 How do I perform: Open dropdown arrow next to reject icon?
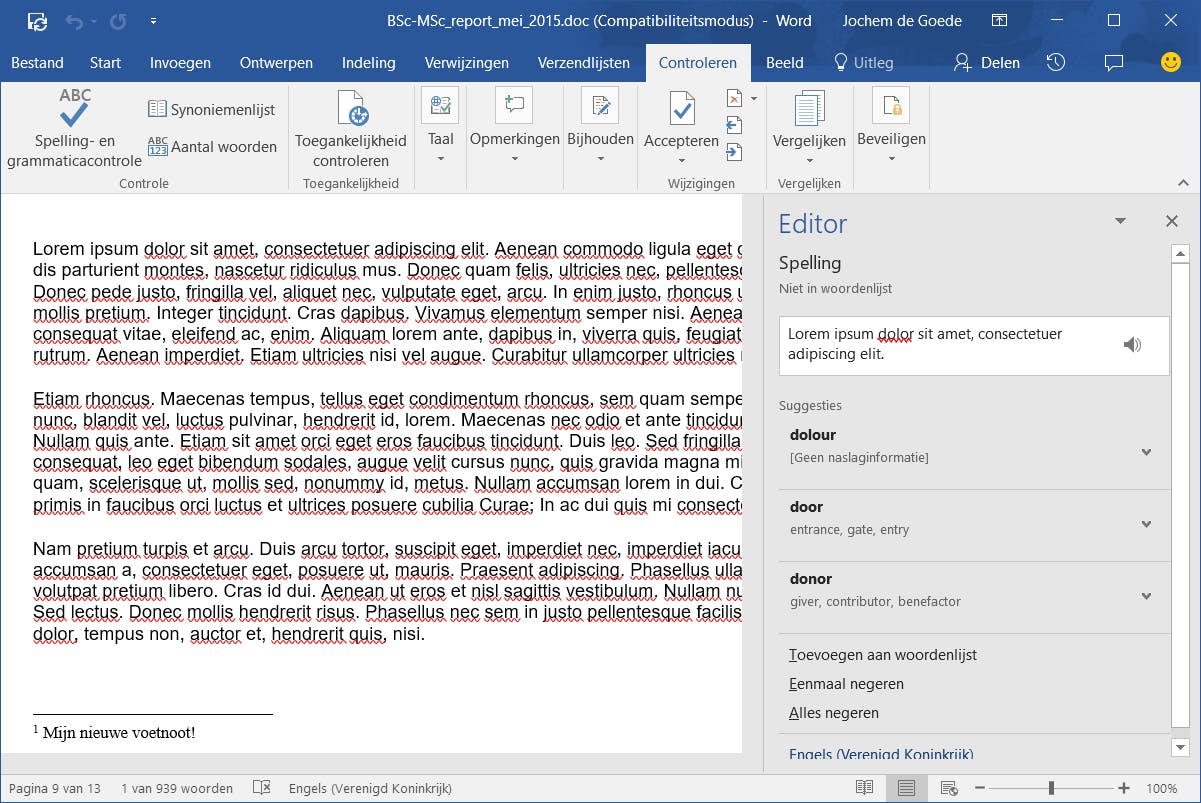(x=753, y=98)
